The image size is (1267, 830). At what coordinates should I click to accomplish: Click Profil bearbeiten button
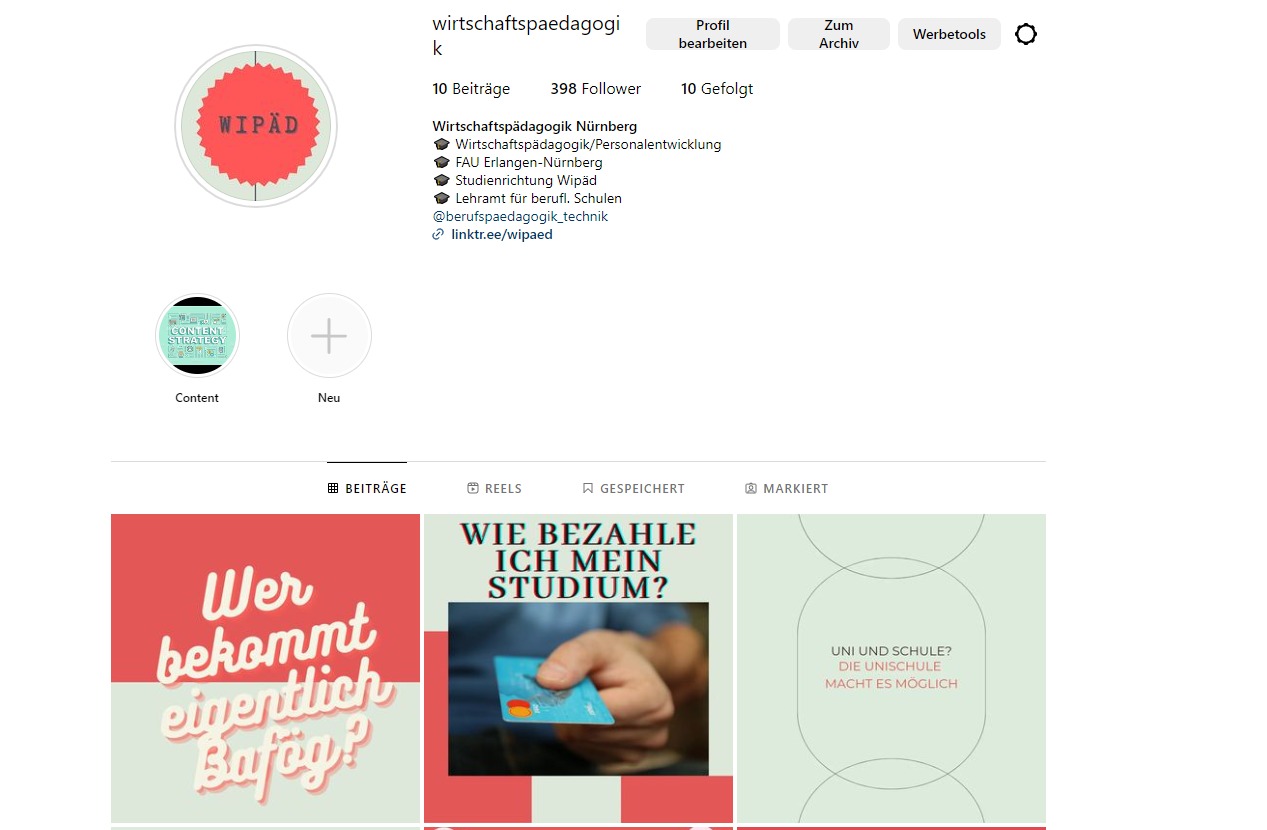coord(713,34)
